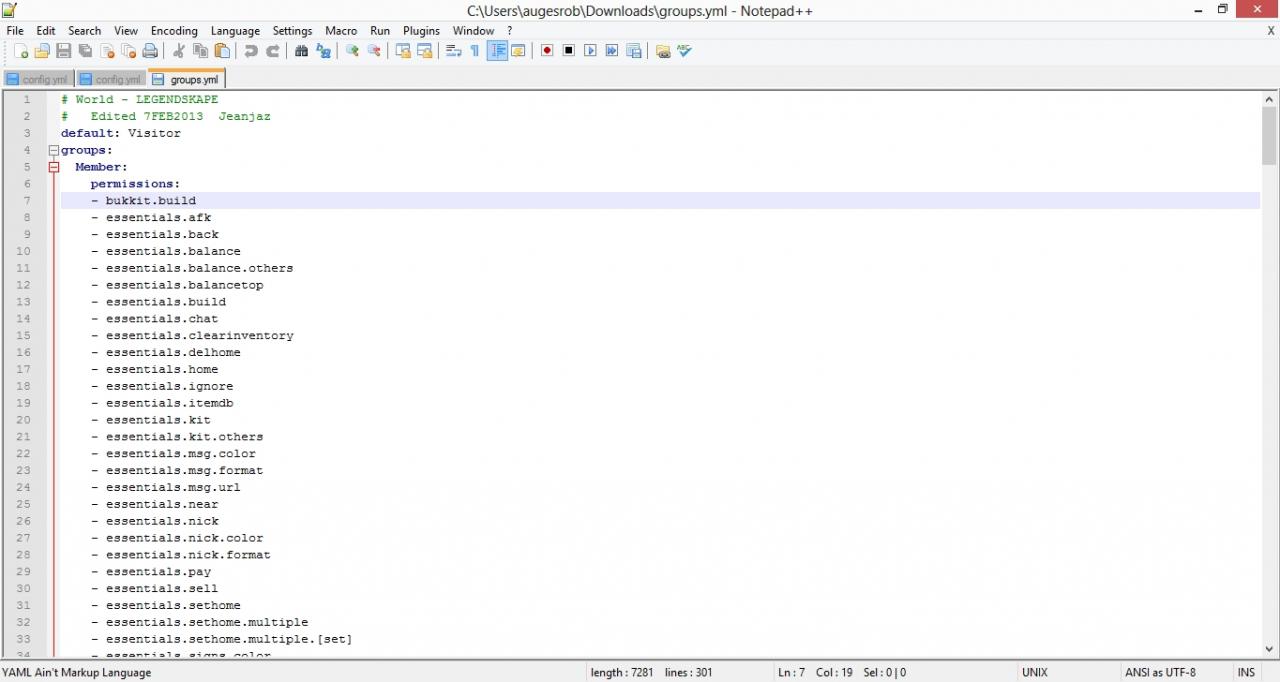
Task: Start macro recording with the red record icon
Action: (547, 51)
